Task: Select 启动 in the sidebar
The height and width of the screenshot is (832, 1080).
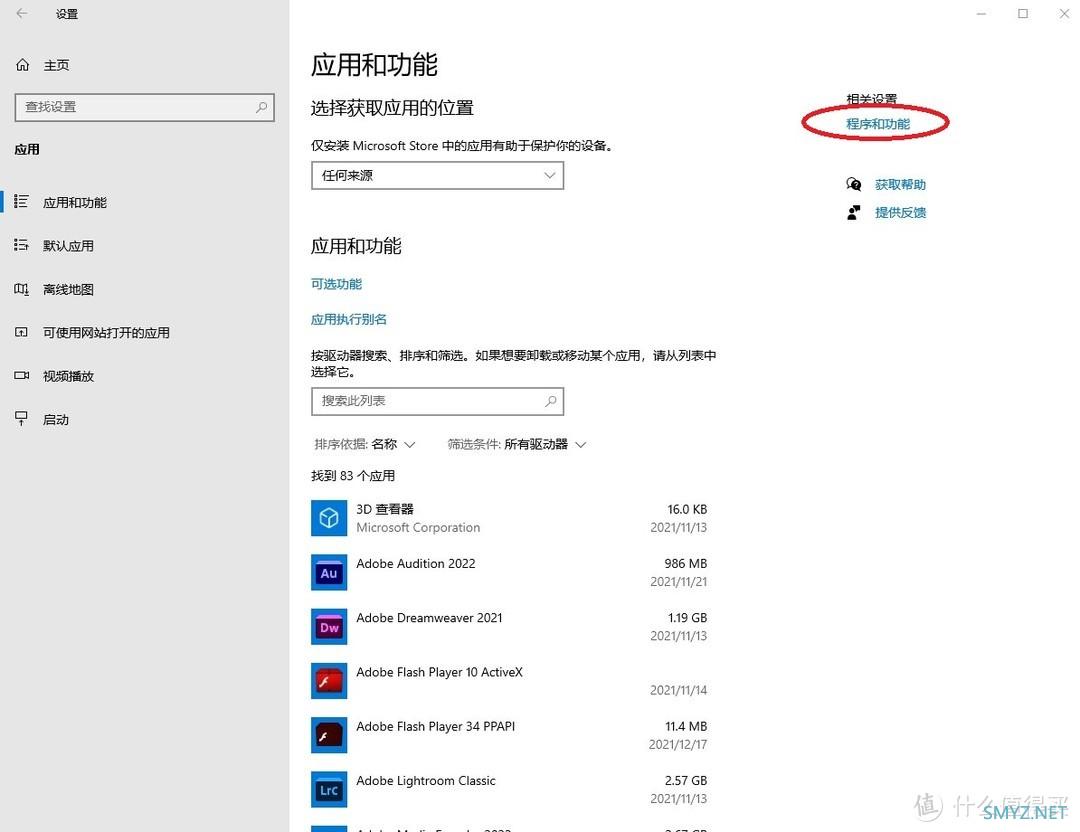Action: pyautogui.click(x=56, y=419)
